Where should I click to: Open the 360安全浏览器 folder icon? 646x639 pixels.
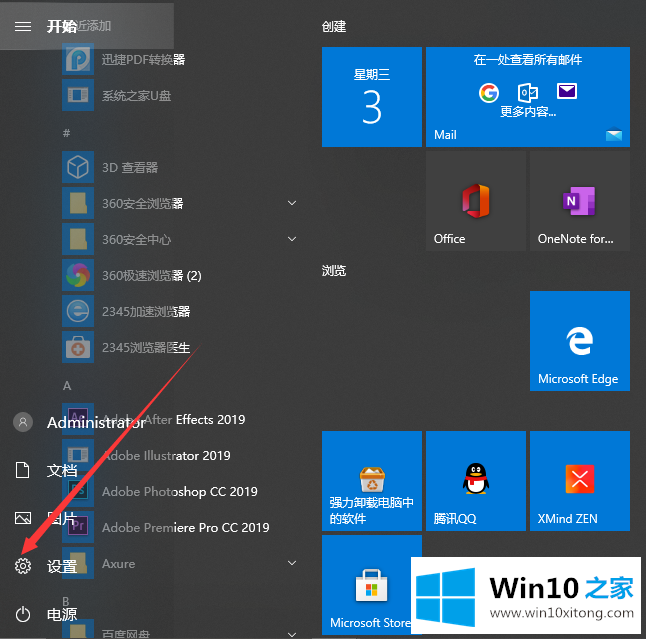click(x=78, y=203)
